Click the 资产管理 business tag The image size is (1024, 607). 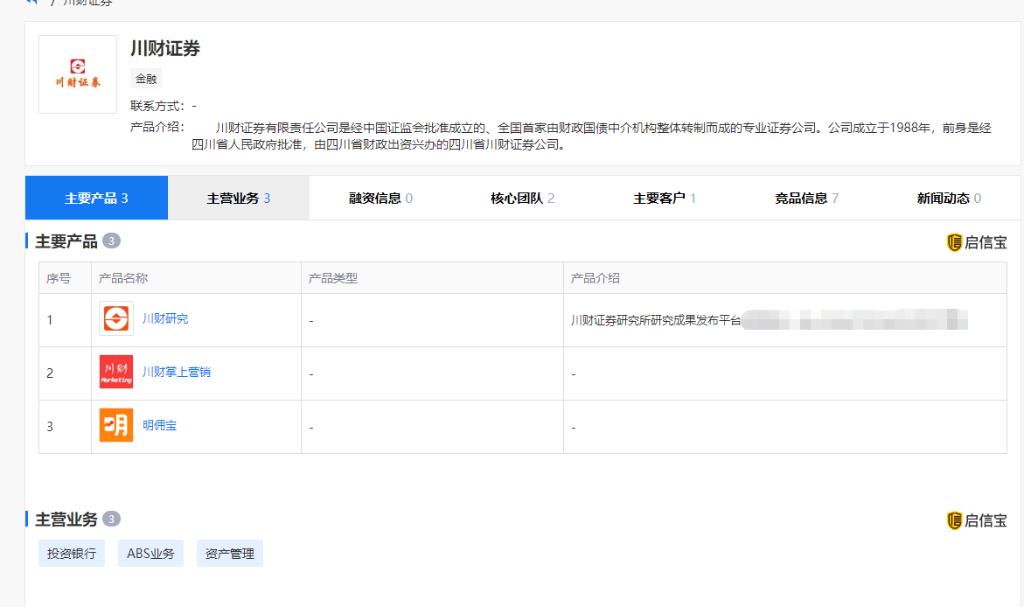click(x=229, y=553)
